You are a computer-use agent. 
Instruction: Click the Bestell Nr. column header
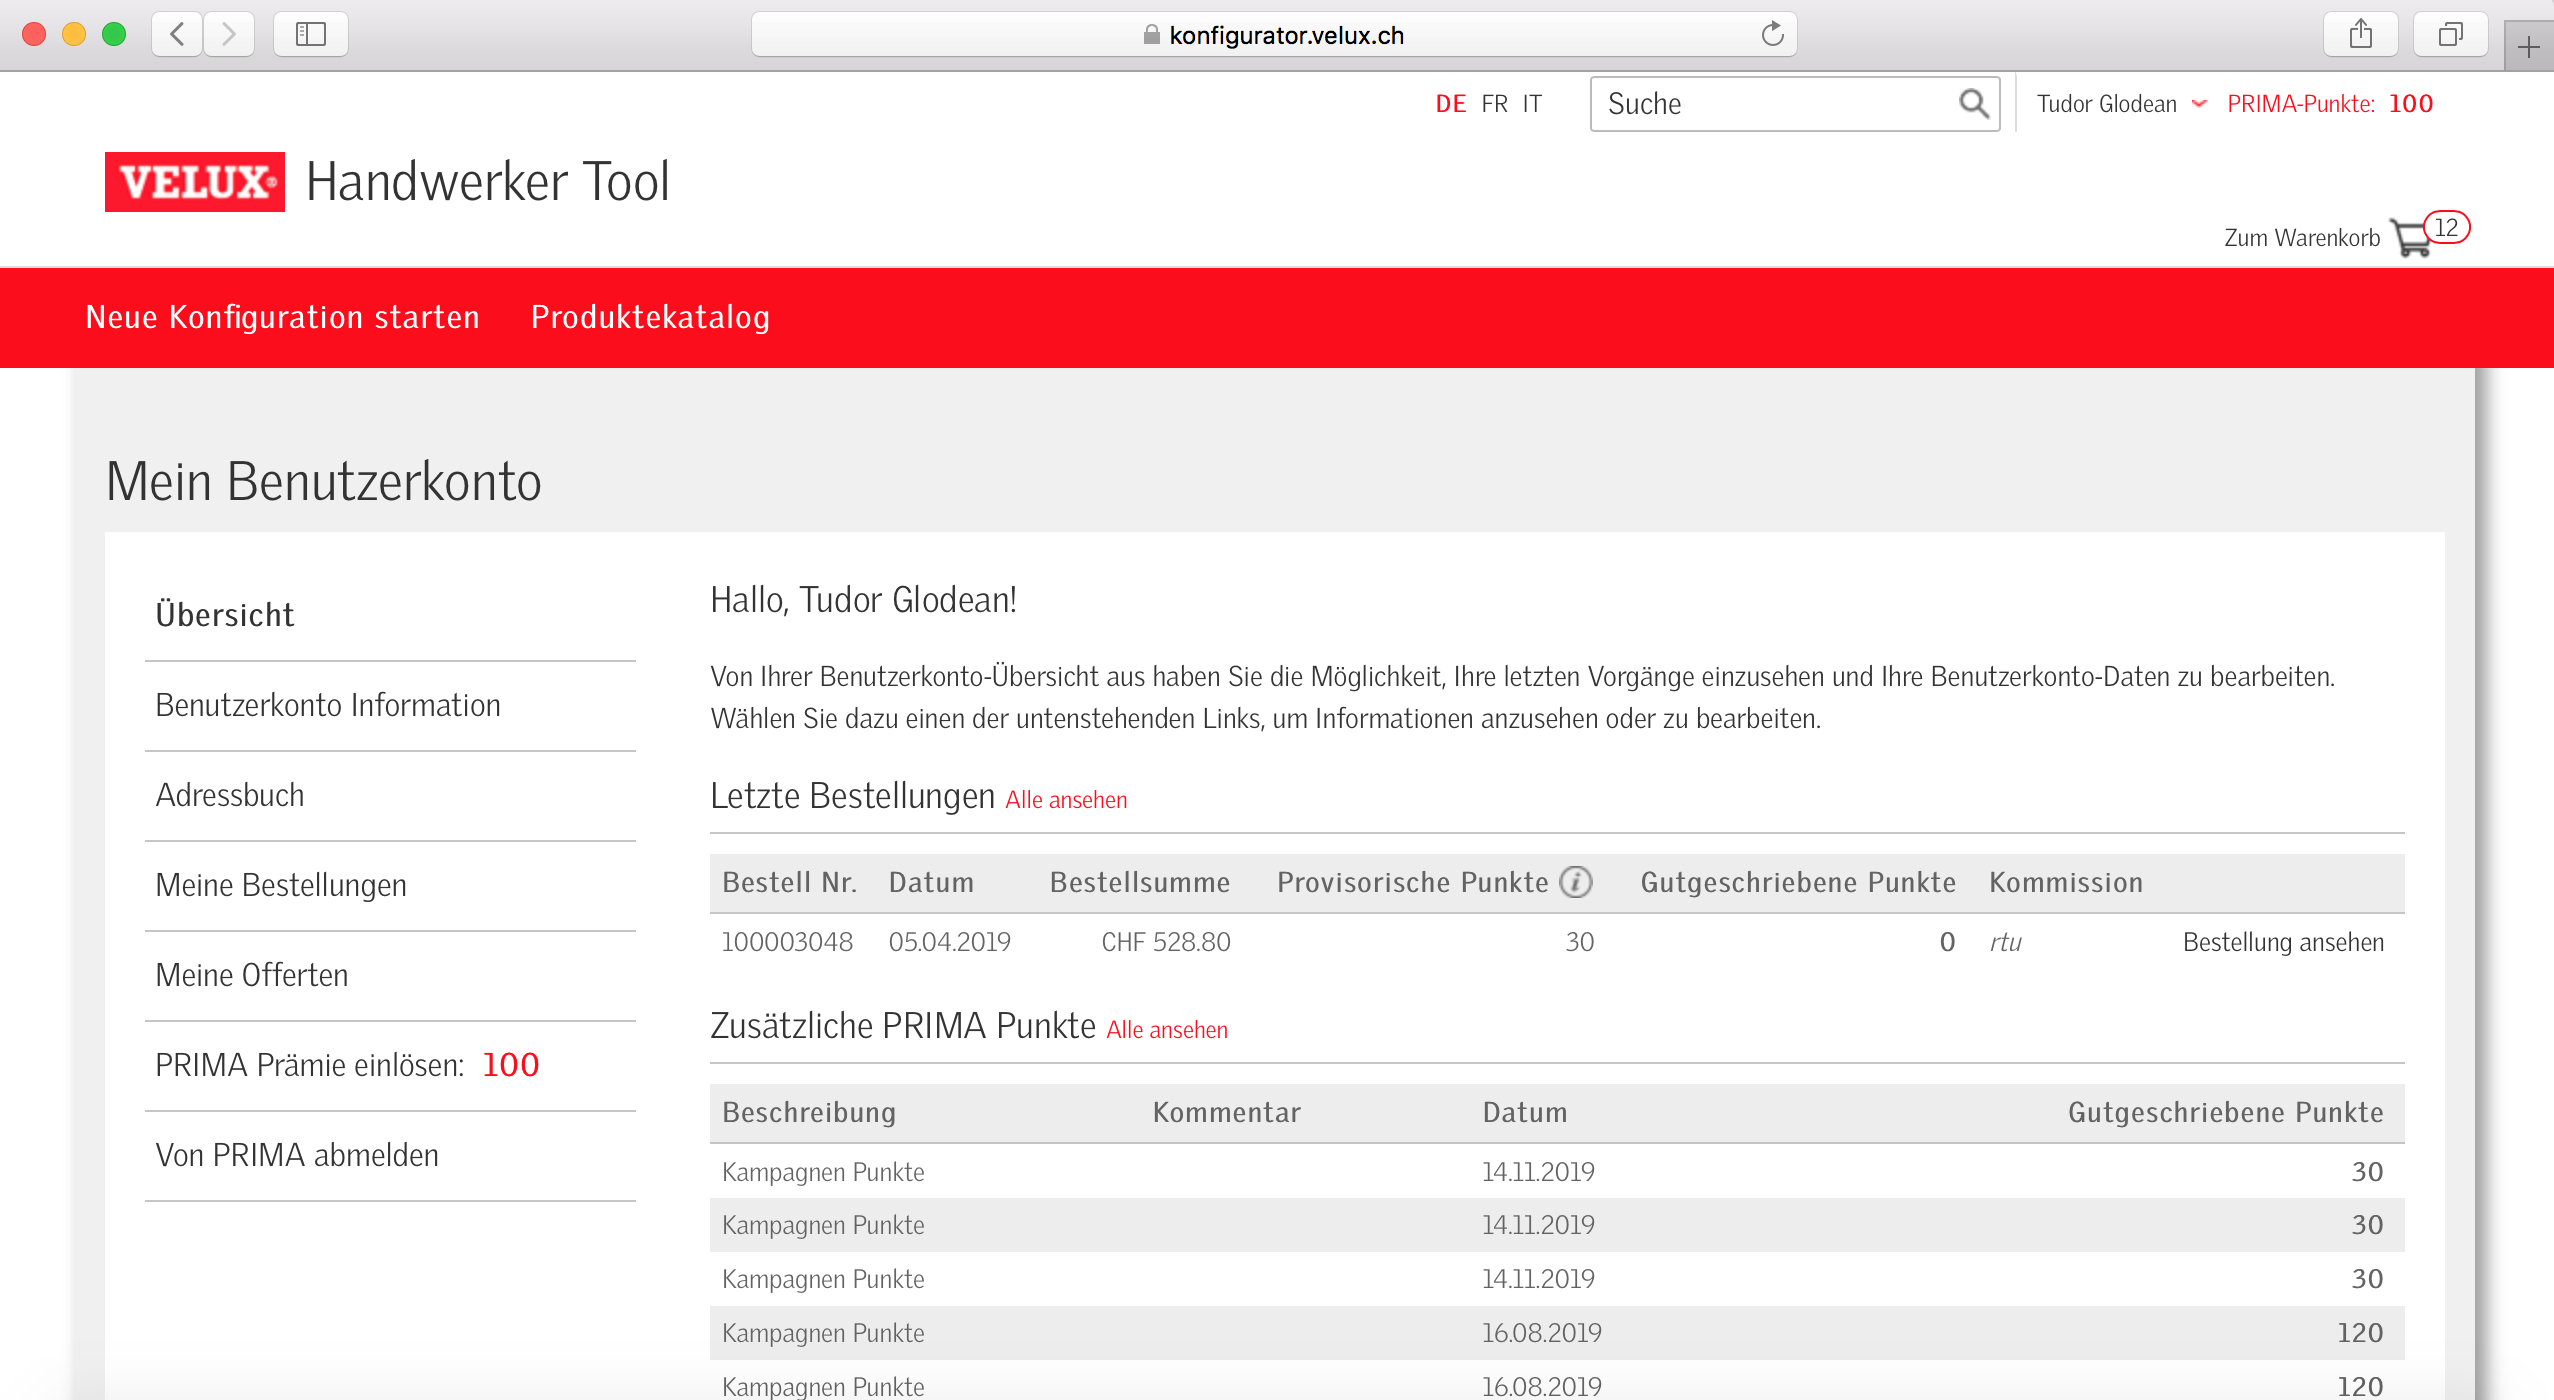click(x=790, y=882)
